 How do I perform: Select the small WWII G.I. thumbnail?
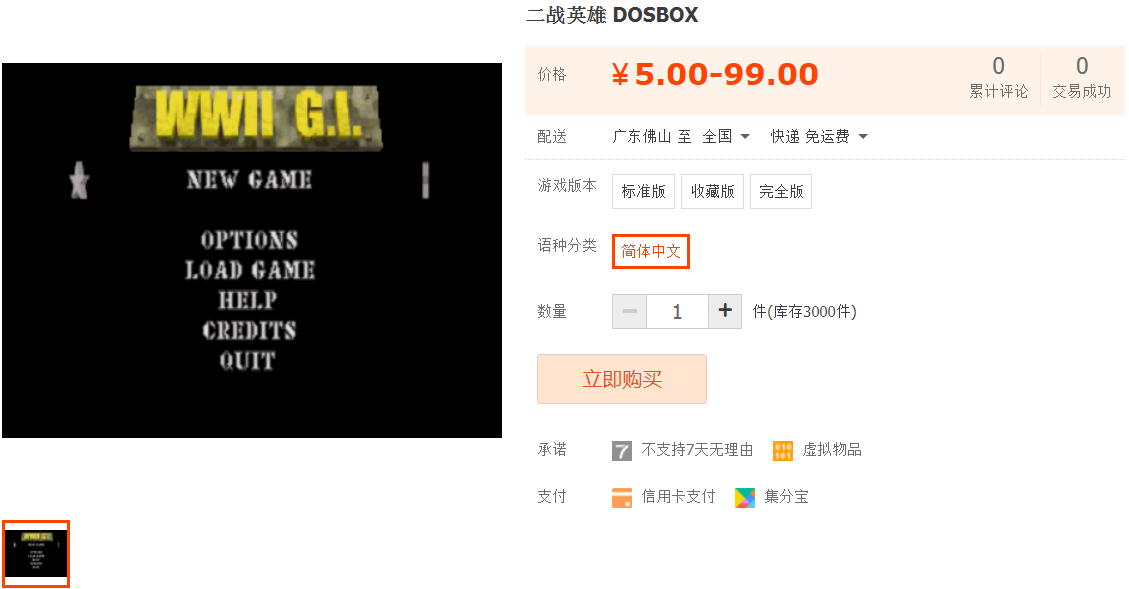coord(36,554)
